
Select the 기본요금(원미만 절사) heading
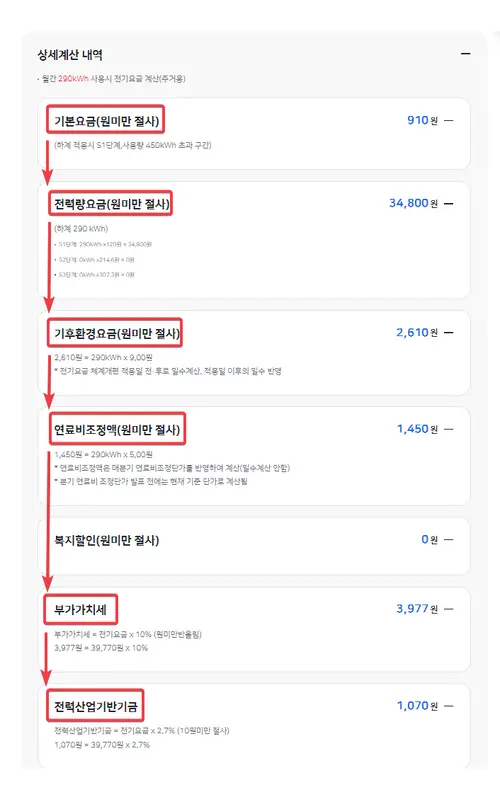click(107, 121)
